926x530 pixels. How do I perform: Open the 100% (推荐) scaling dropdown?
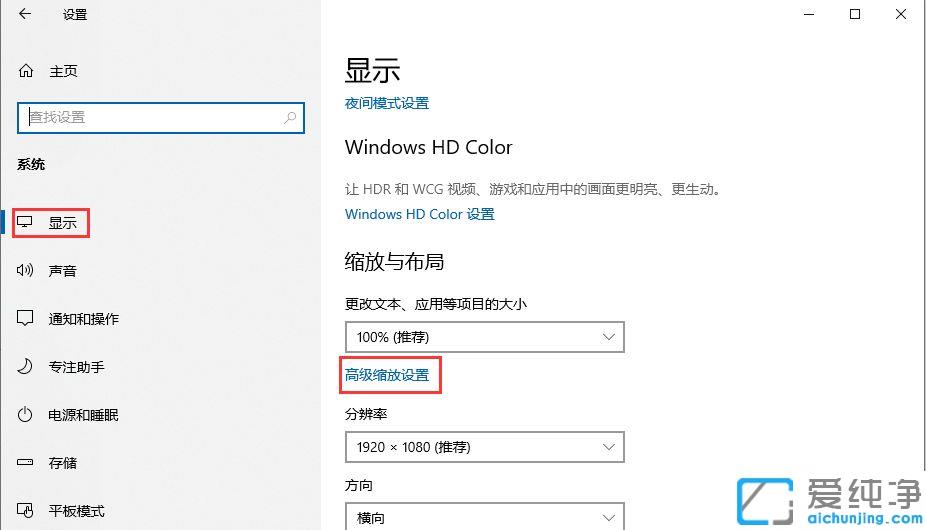tap(484, 337)
